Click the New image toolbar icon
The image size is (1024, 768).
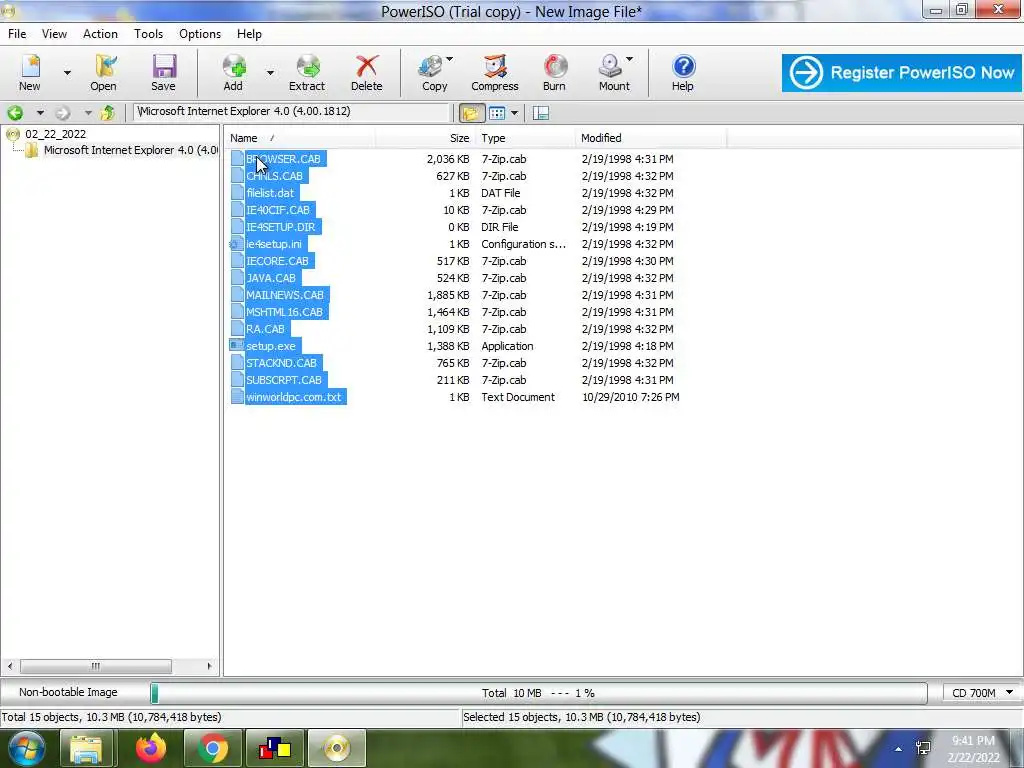29,72
